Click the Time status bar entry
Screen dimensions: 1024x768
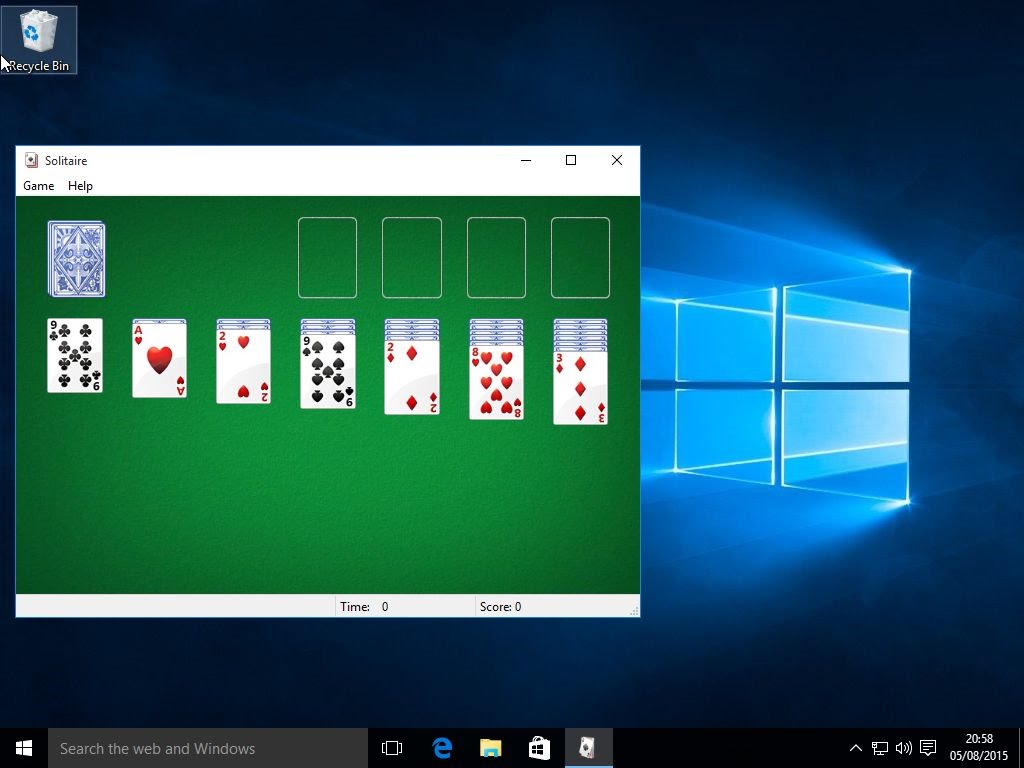pos(406,607)
